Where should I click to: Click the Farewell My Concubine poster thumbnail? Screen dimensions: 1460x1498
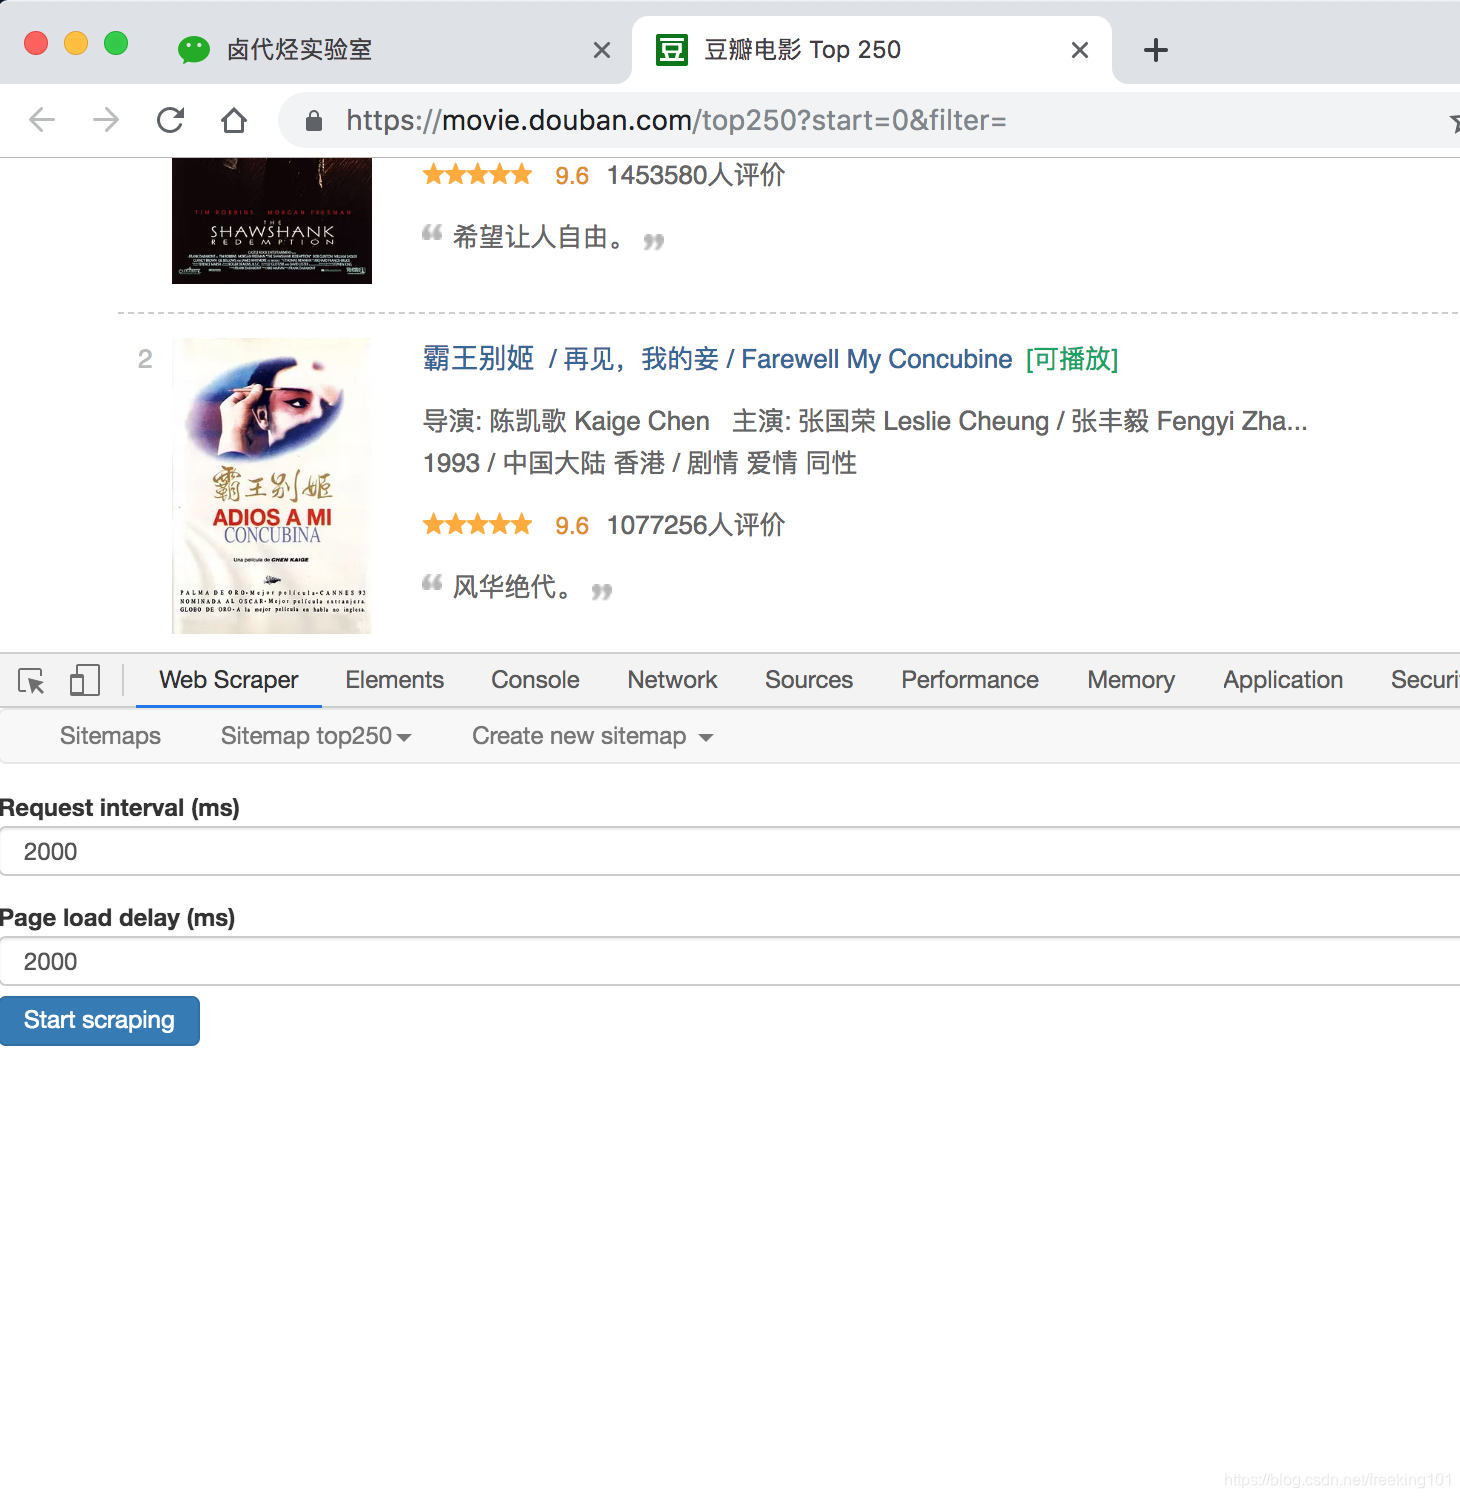271,485
